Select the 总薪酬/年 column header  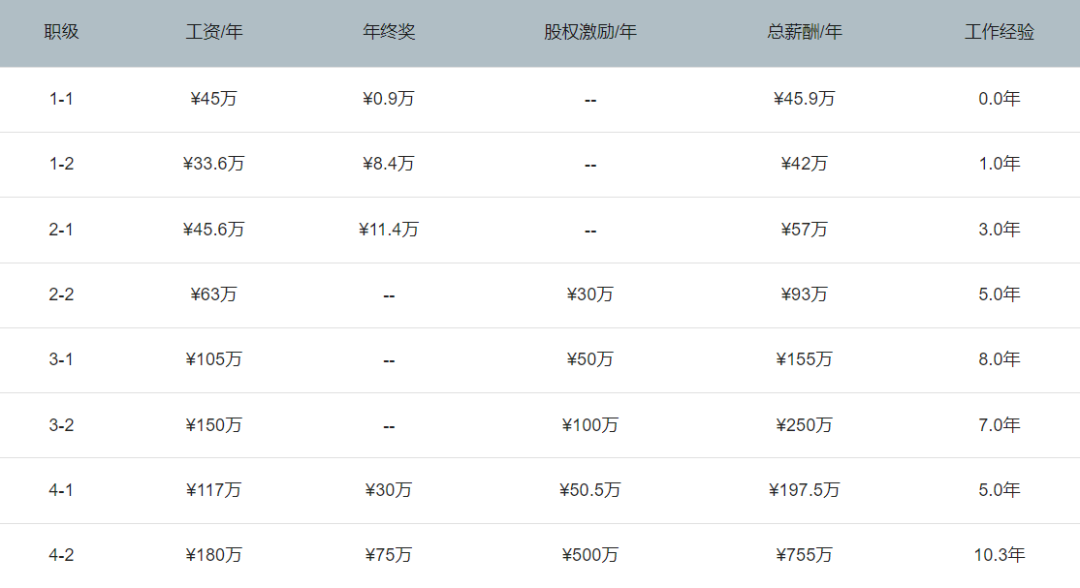coord(804,32)
